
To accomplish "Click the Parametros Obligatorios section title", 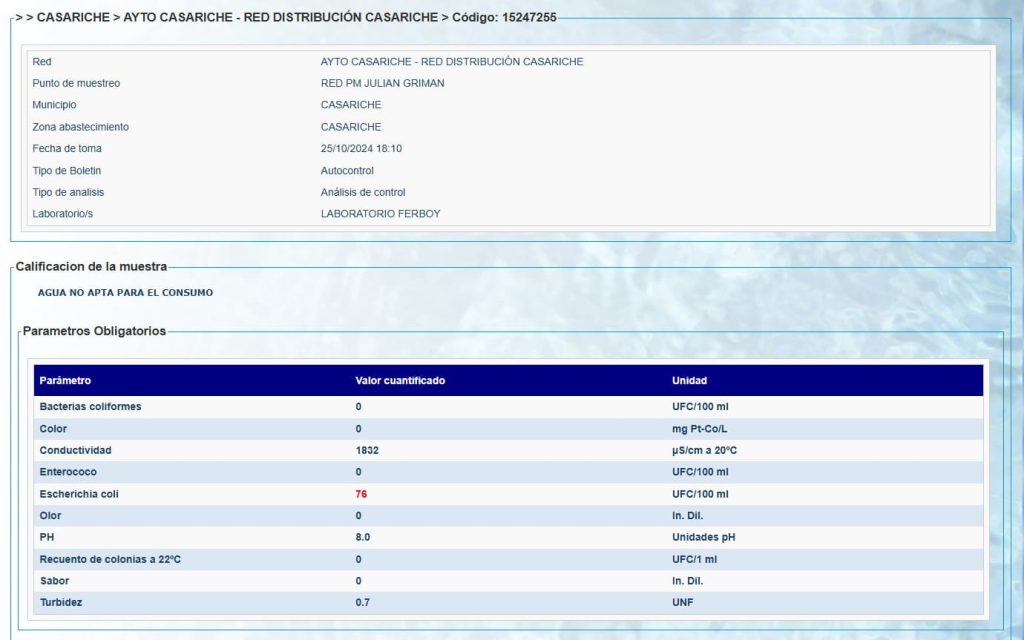I will [94, 331].
